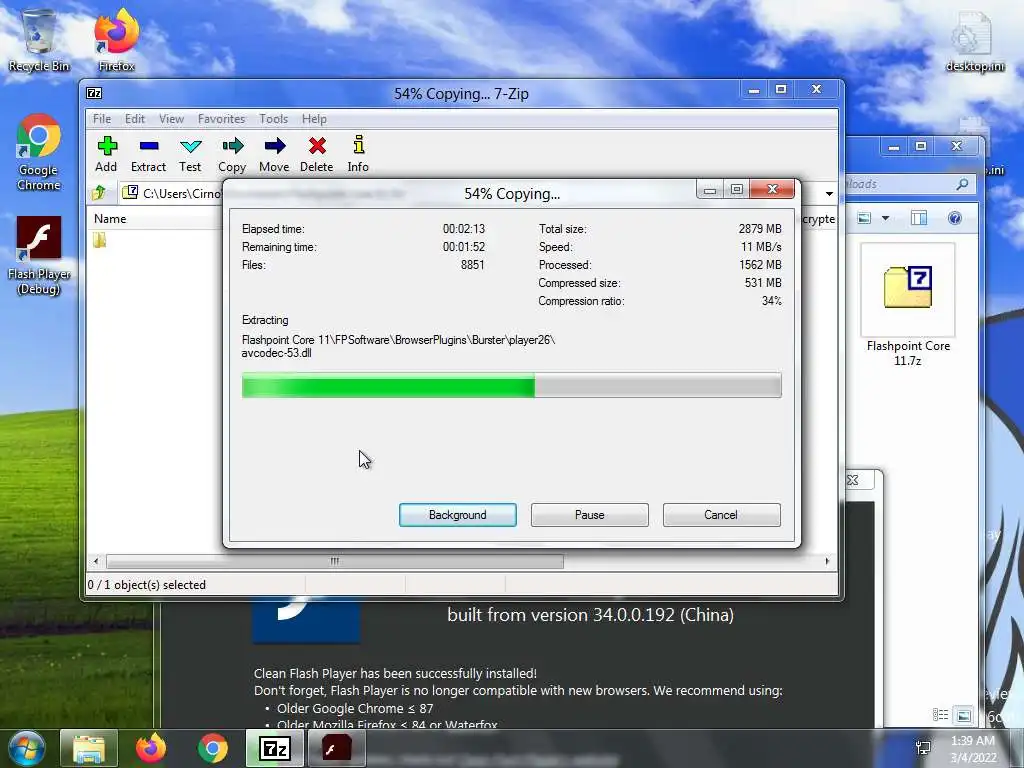This screenshot has height=768, width=1024.
Task: Open the View menu
Action: (171, 119)
